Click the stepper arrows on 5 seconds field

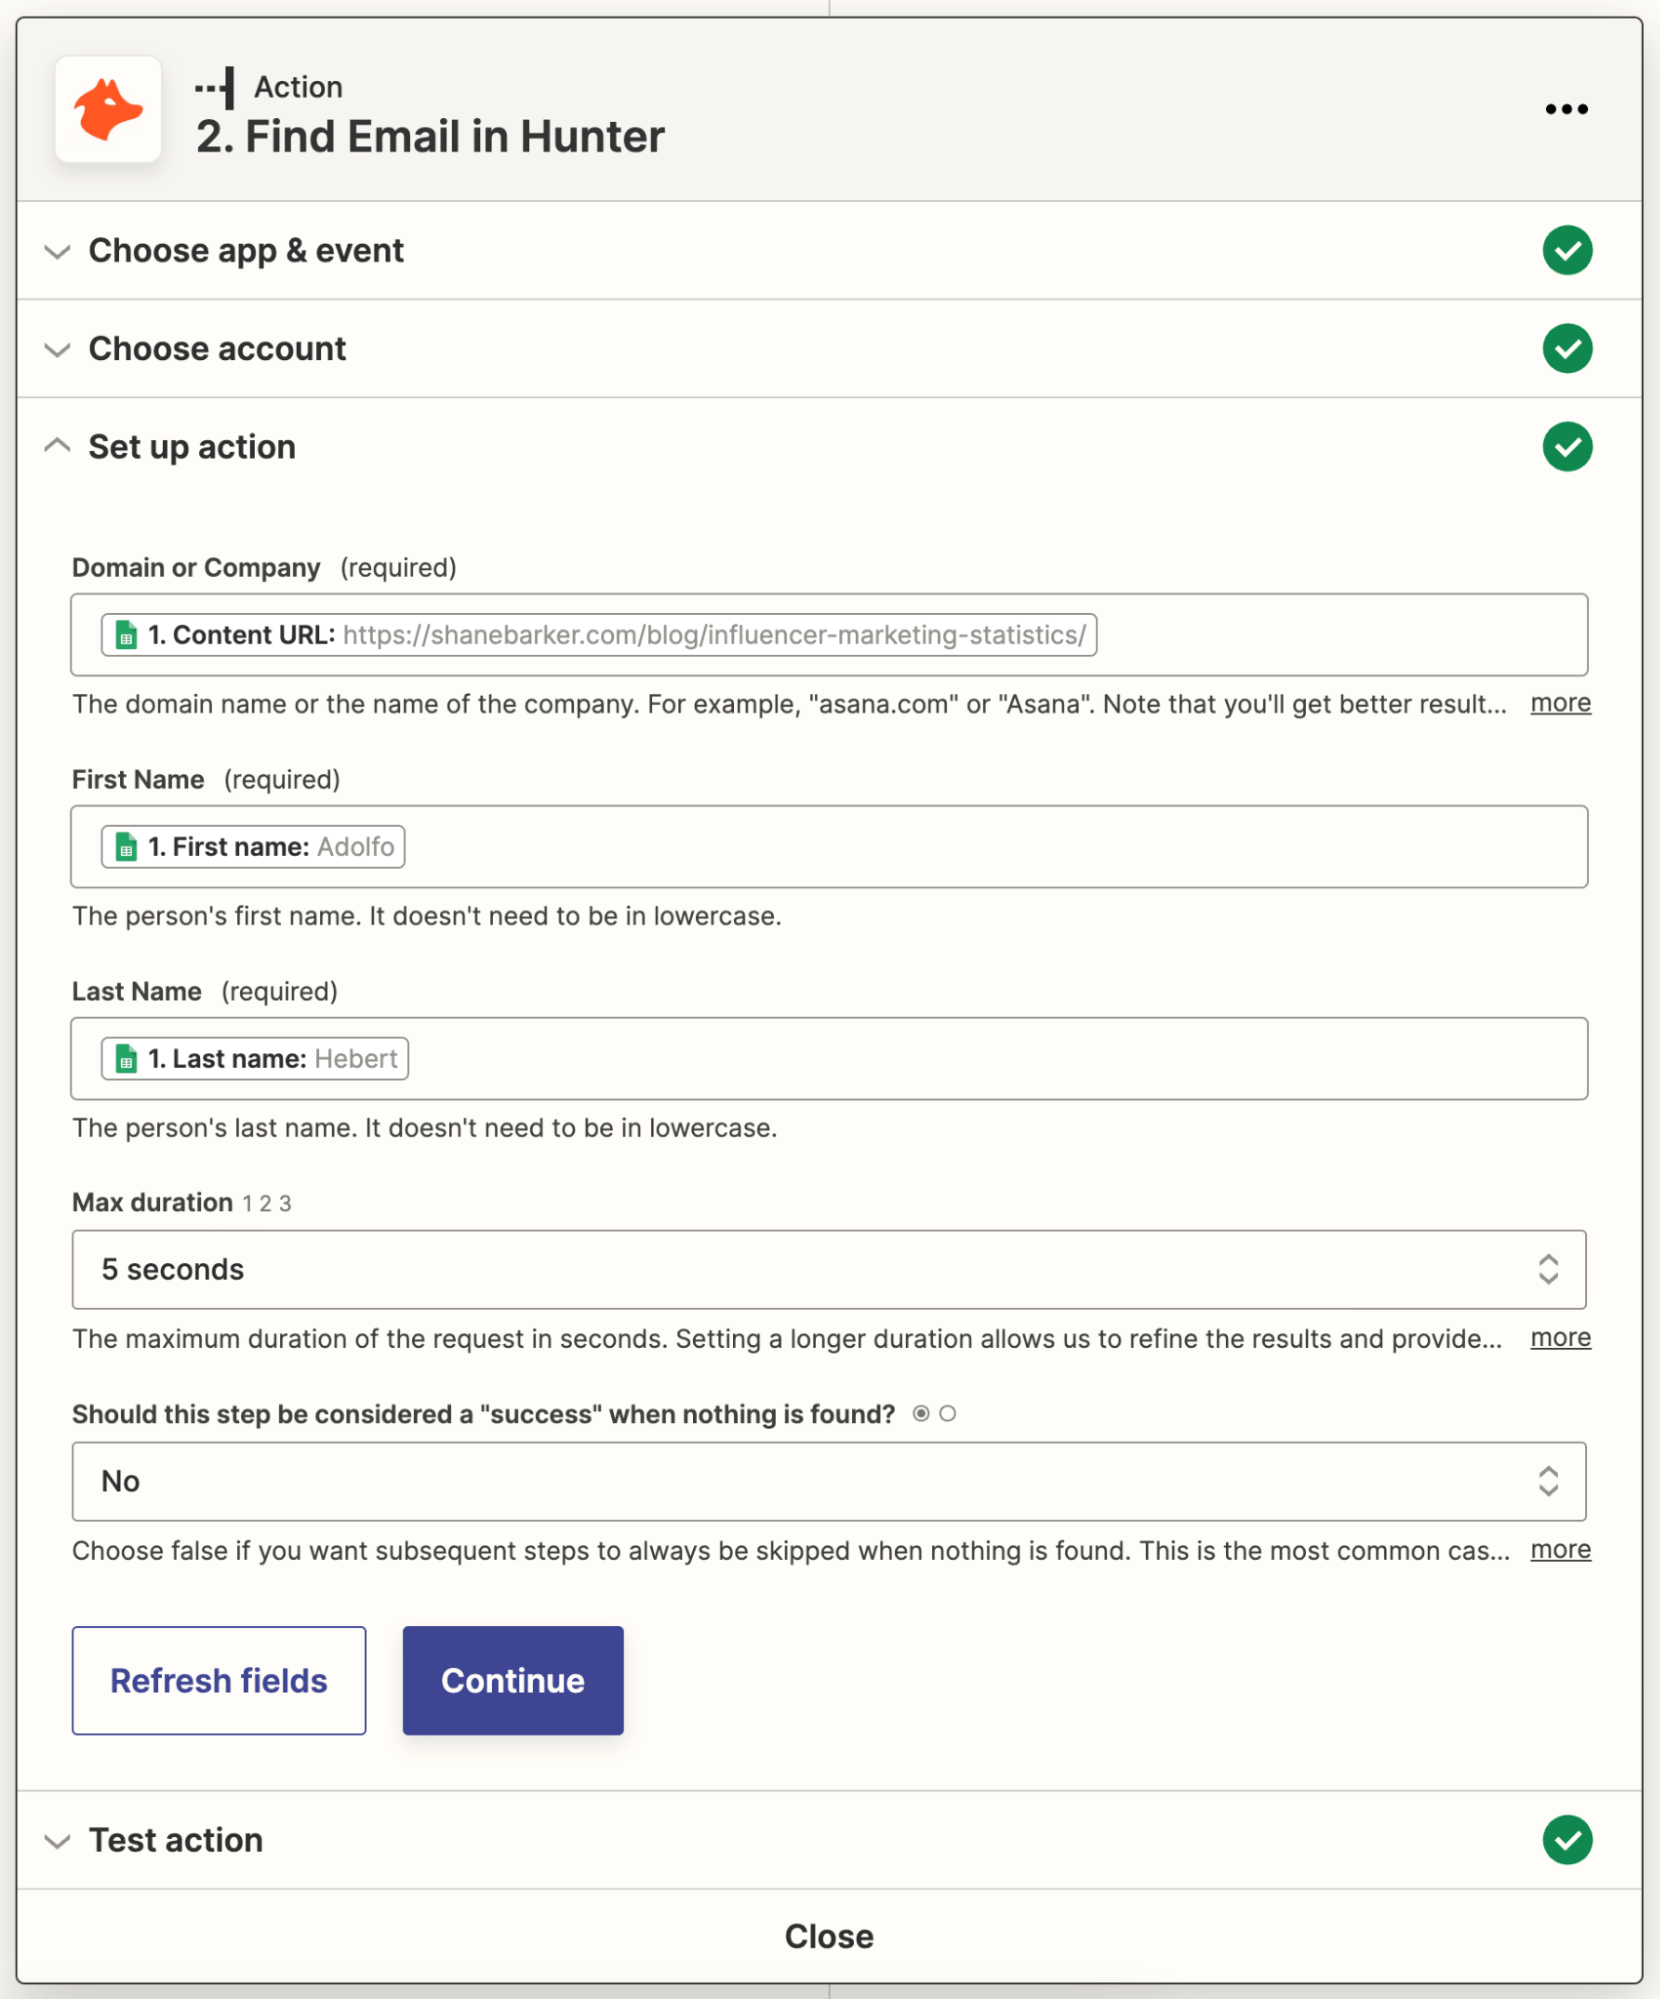point(1549,1270)
